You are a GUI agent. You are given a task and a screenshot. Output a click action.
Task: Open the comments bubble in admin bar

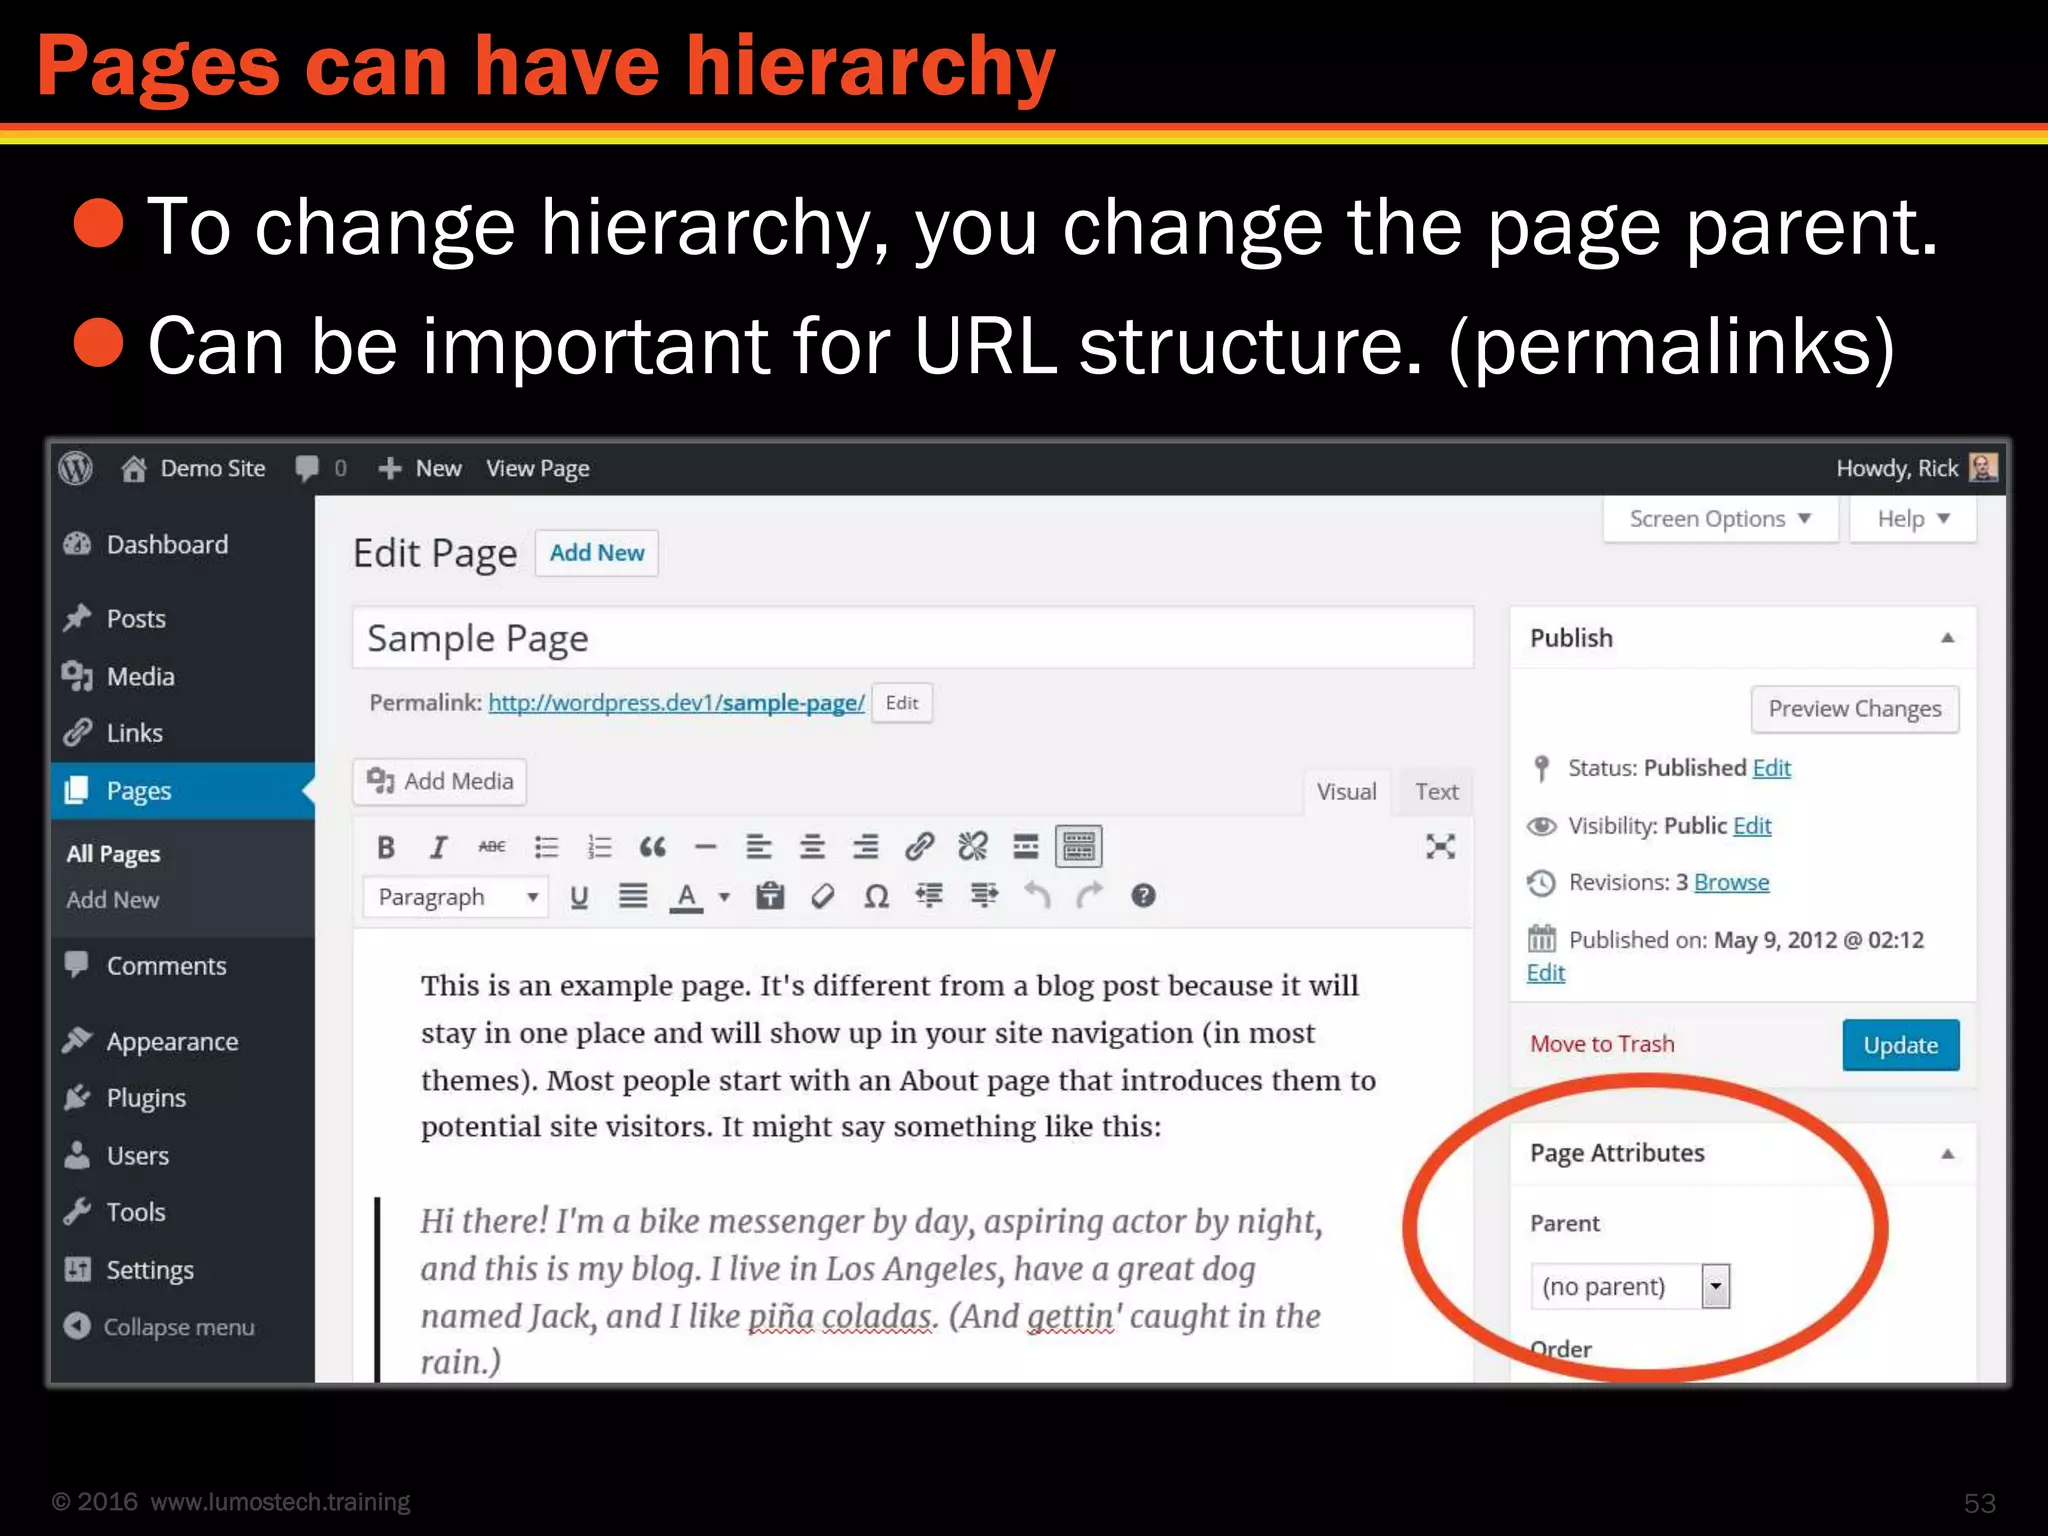[x=320, y=468]
